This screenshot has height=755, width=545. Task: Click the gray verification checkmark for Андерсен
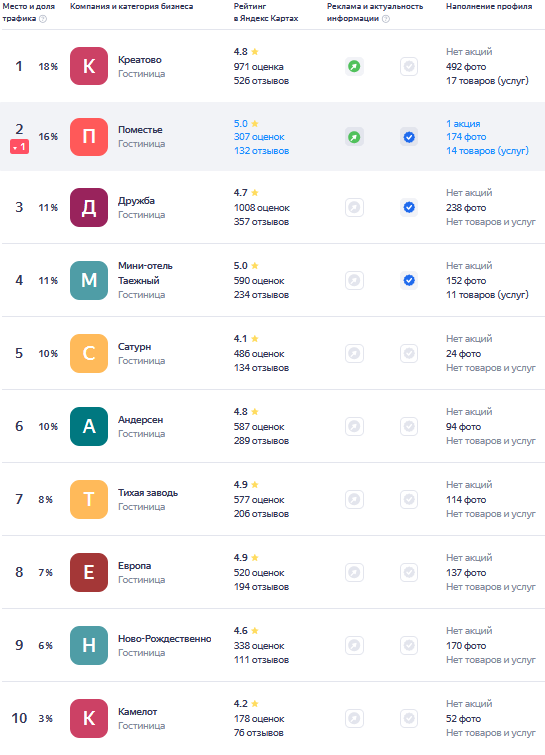click(409, 426)
